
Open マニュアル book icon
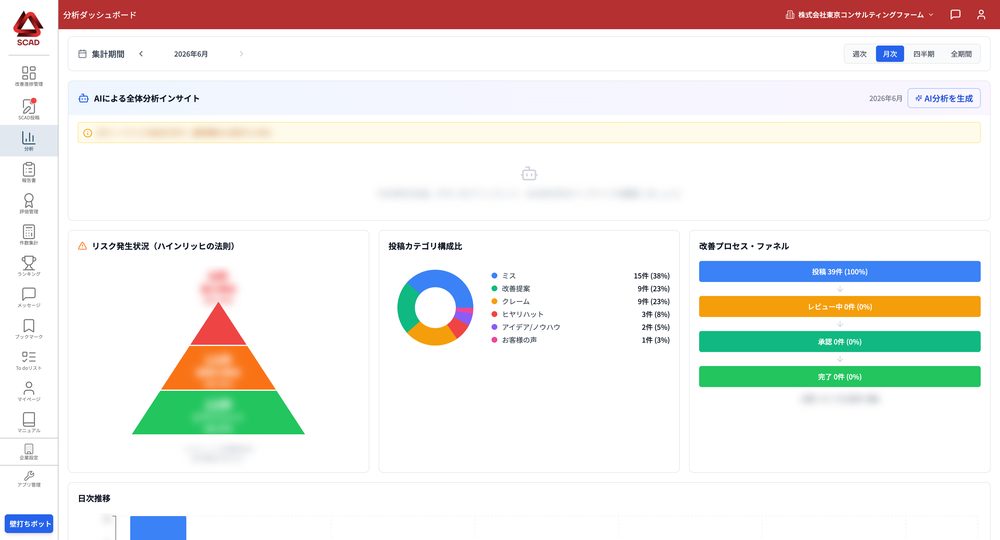point(29,419)
